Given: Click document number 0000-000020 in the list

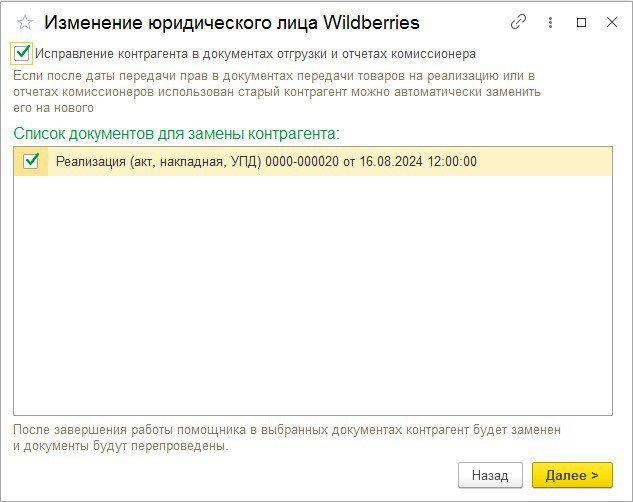Looking at the screenshot, I should [x=300, y=161].
